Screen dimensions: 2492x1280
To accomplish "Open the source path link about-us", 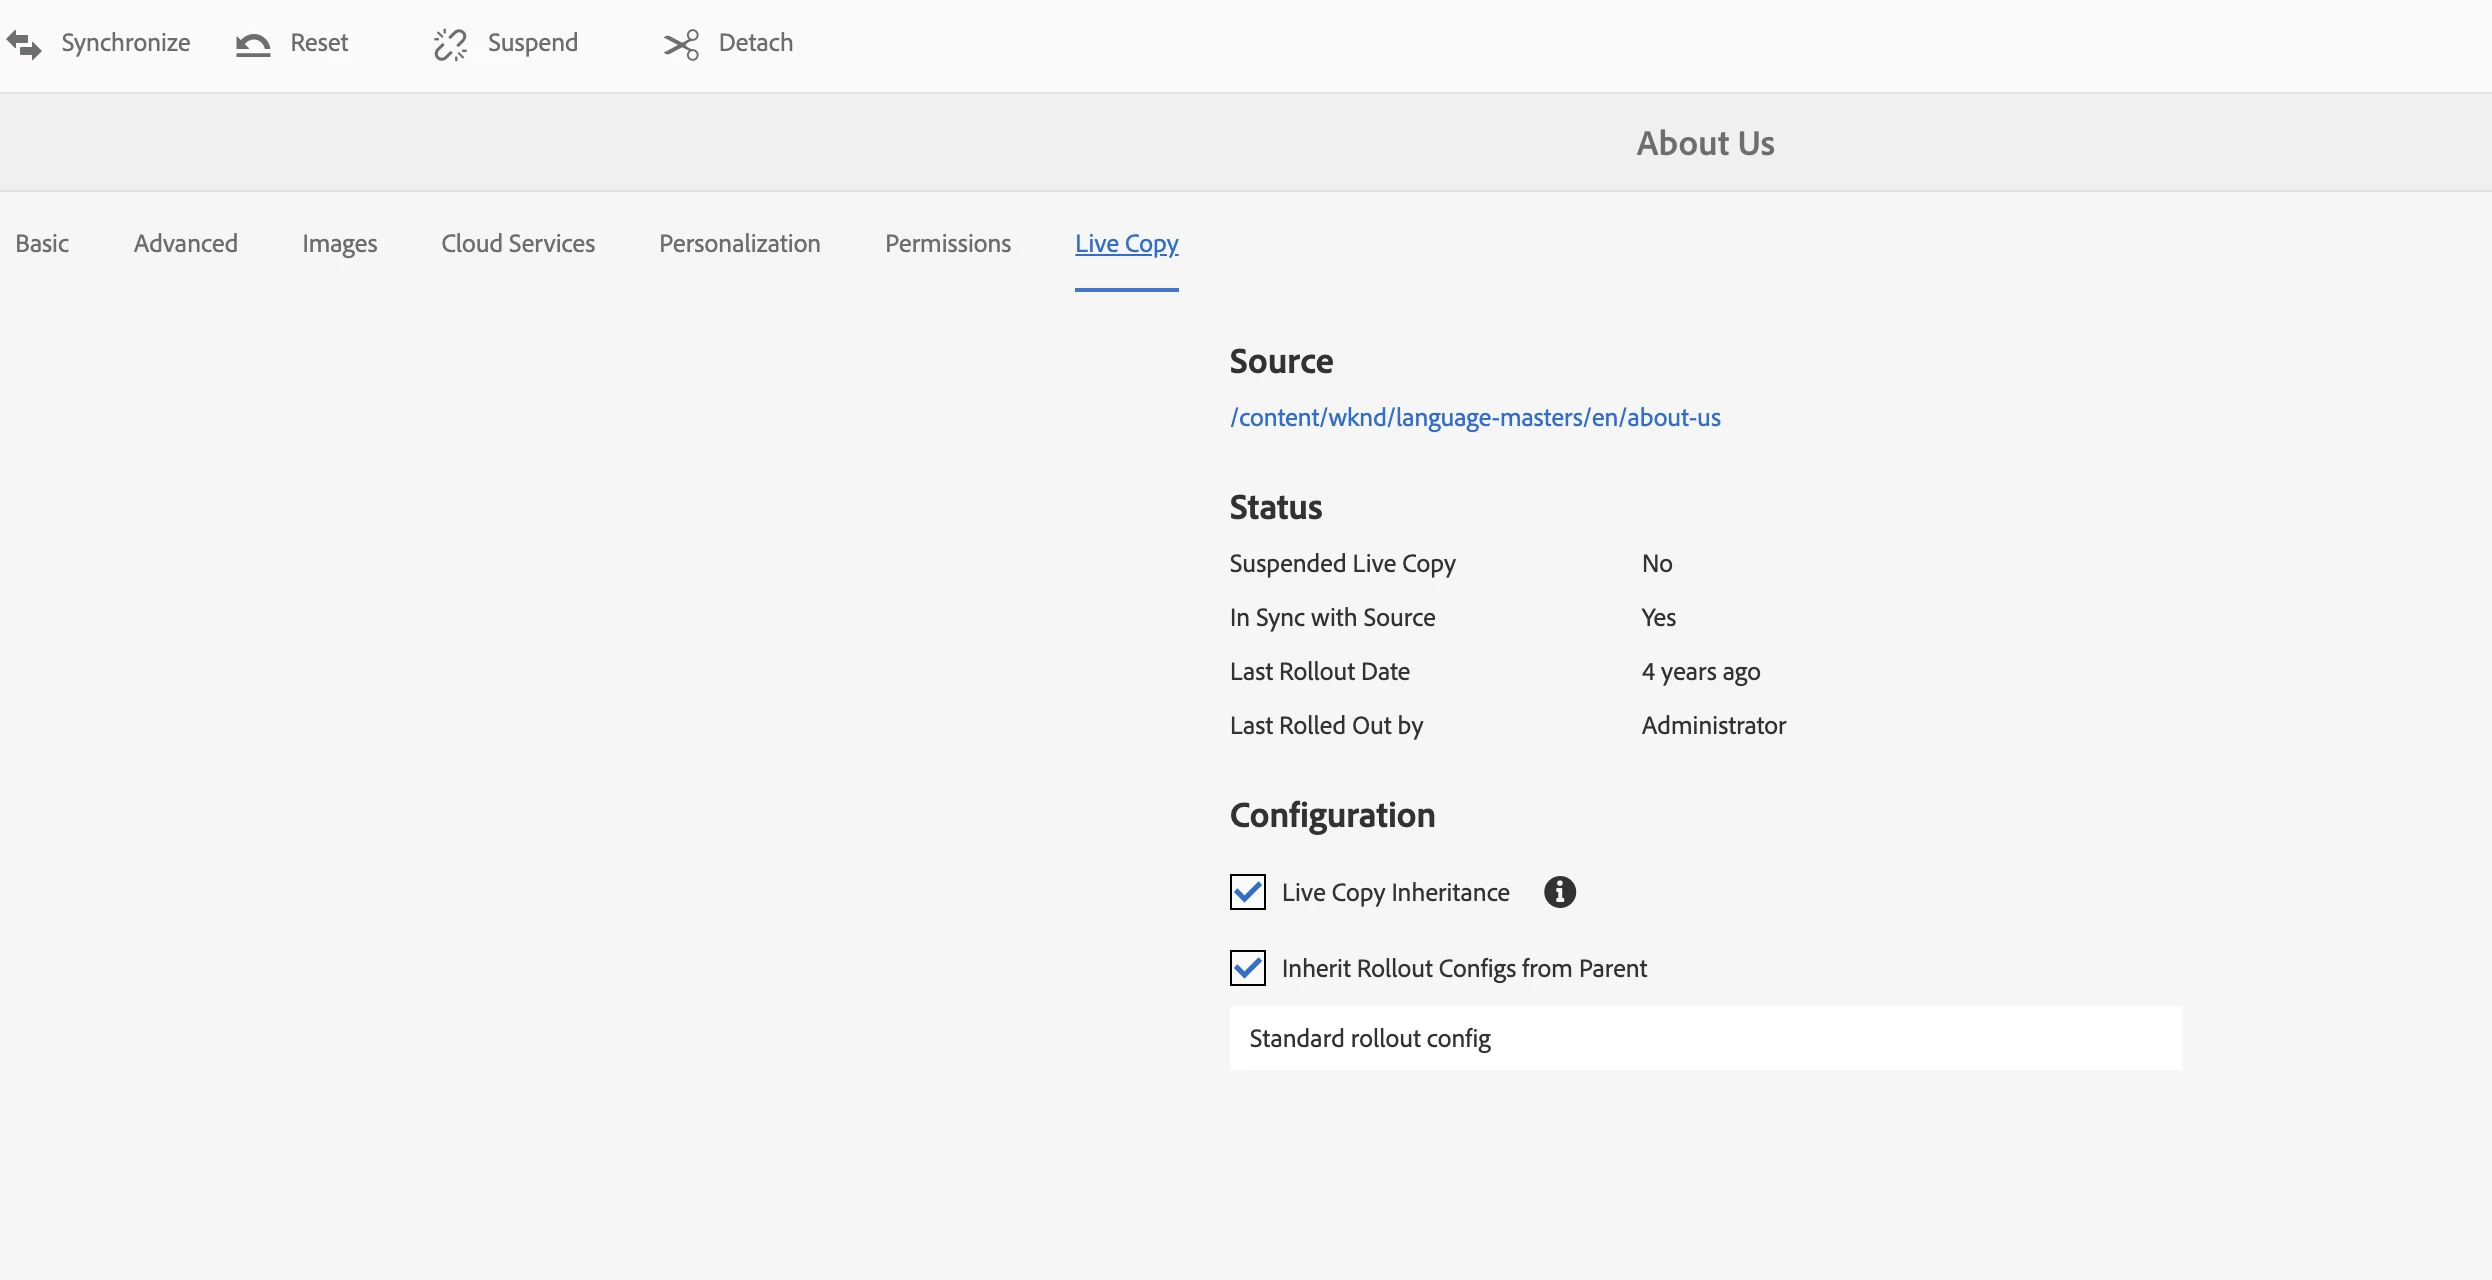I will pyautogui.click(x=1475, y=418).
